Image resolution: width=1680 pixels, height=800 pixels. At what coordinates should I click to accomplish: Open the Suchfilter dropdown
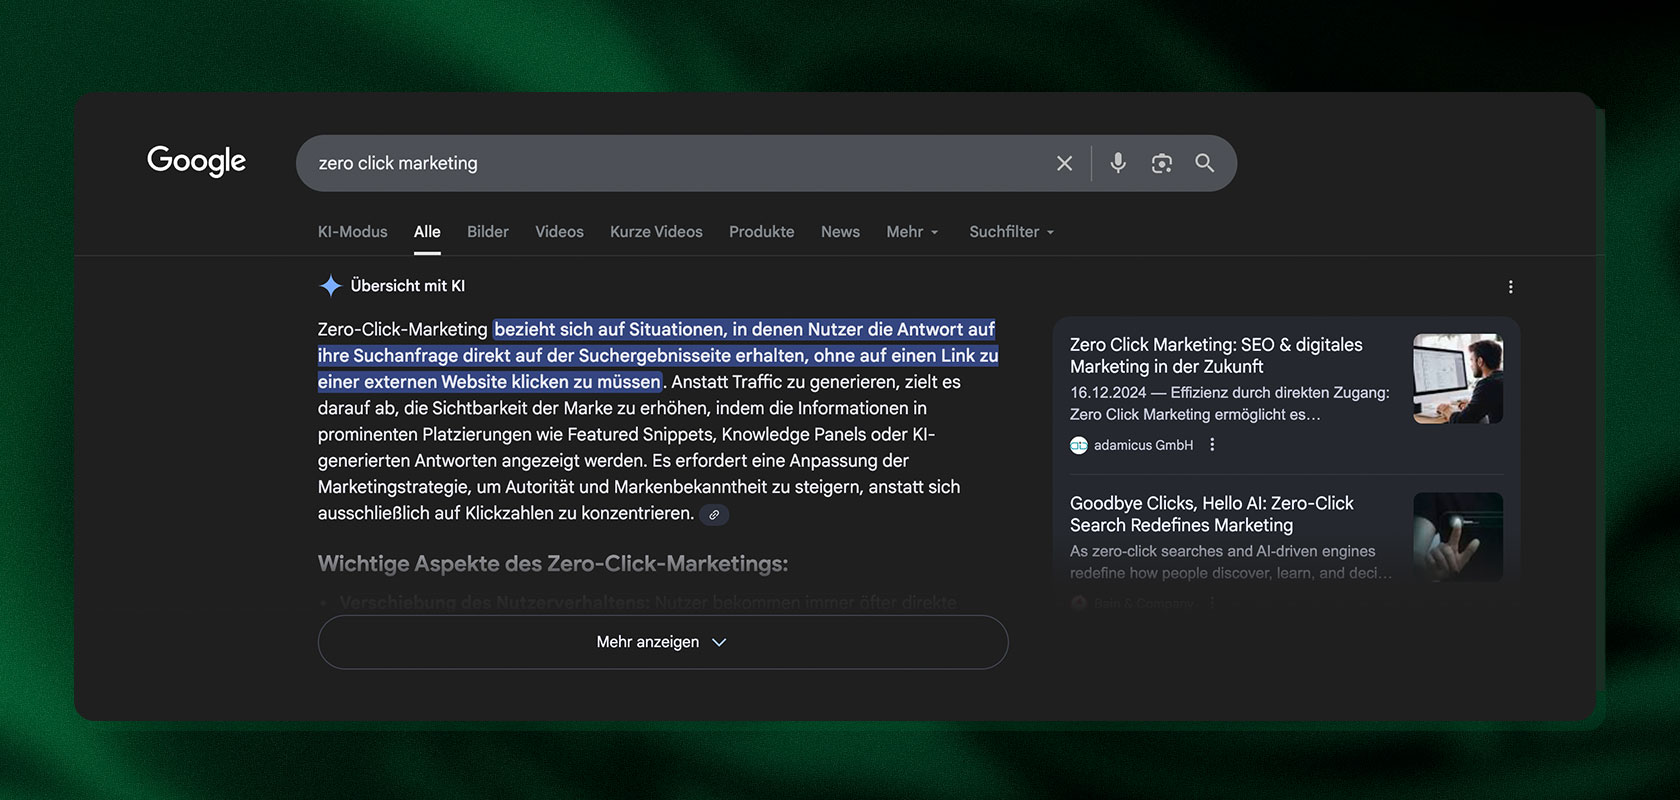click(1011, 232)
